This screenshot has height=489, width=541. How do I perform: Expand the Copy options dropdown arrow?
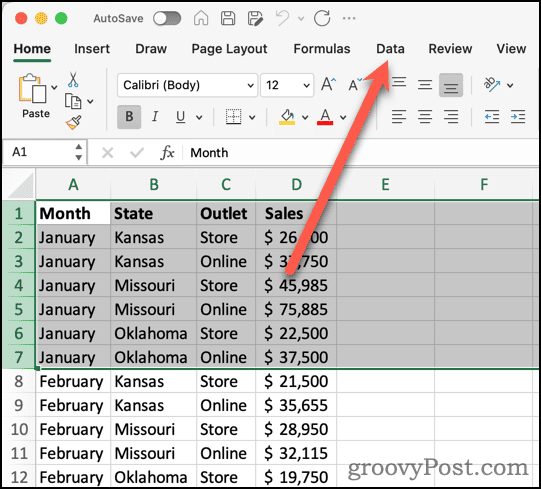pyautogui.click(x=90, y=101)
